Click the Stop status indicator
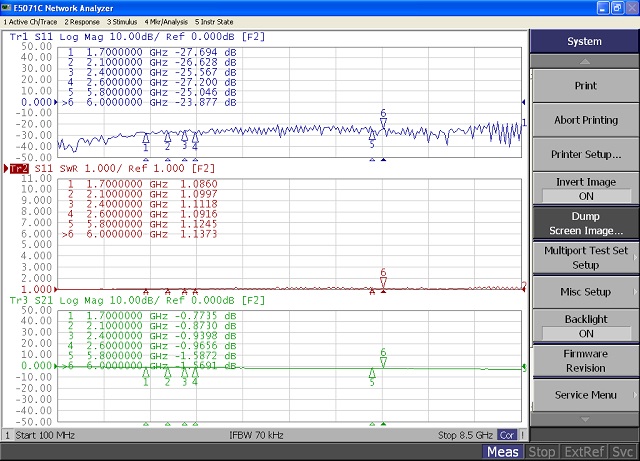640x461 pixels. click(541, 452)
